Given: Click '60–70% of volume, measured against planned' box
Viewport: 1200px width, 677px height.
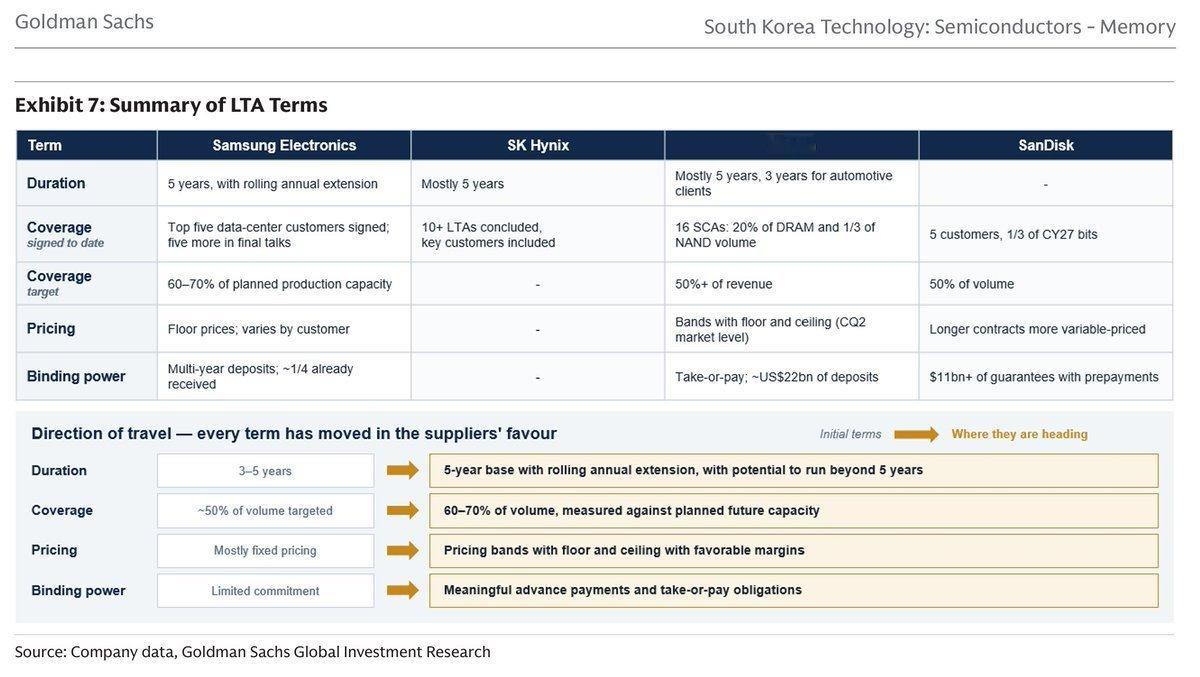Looking at the screenshot, I should point(794,510).
